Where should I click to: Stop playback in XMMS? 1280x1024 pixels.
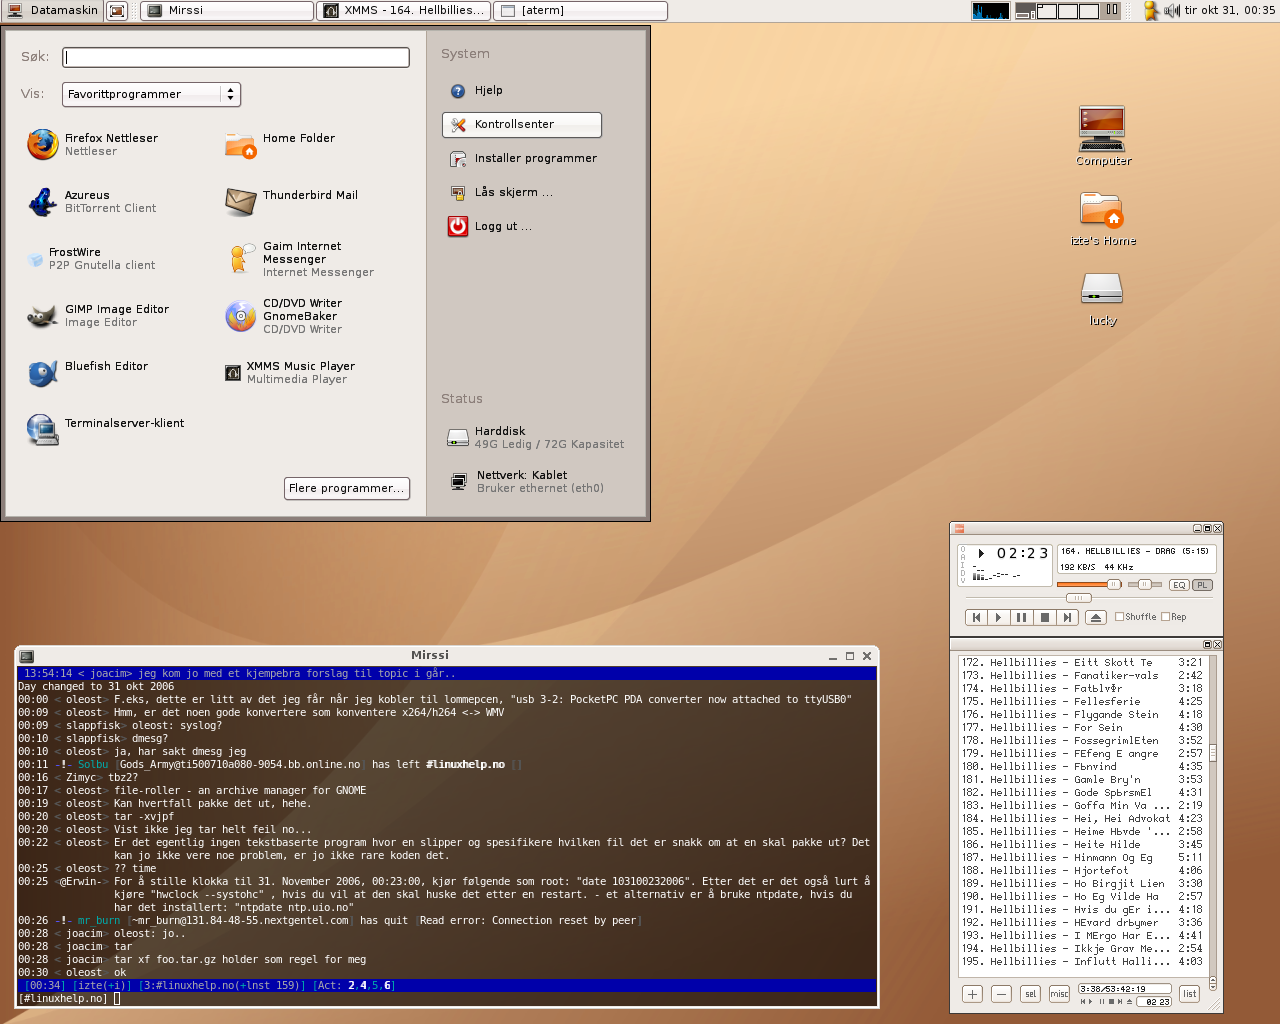(x=1044, y=617)
